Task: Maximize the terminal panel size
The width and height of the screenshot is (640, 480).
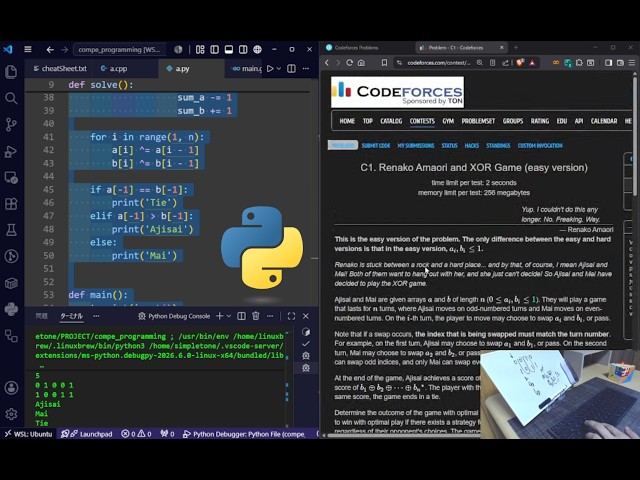Action: (291, 316)
